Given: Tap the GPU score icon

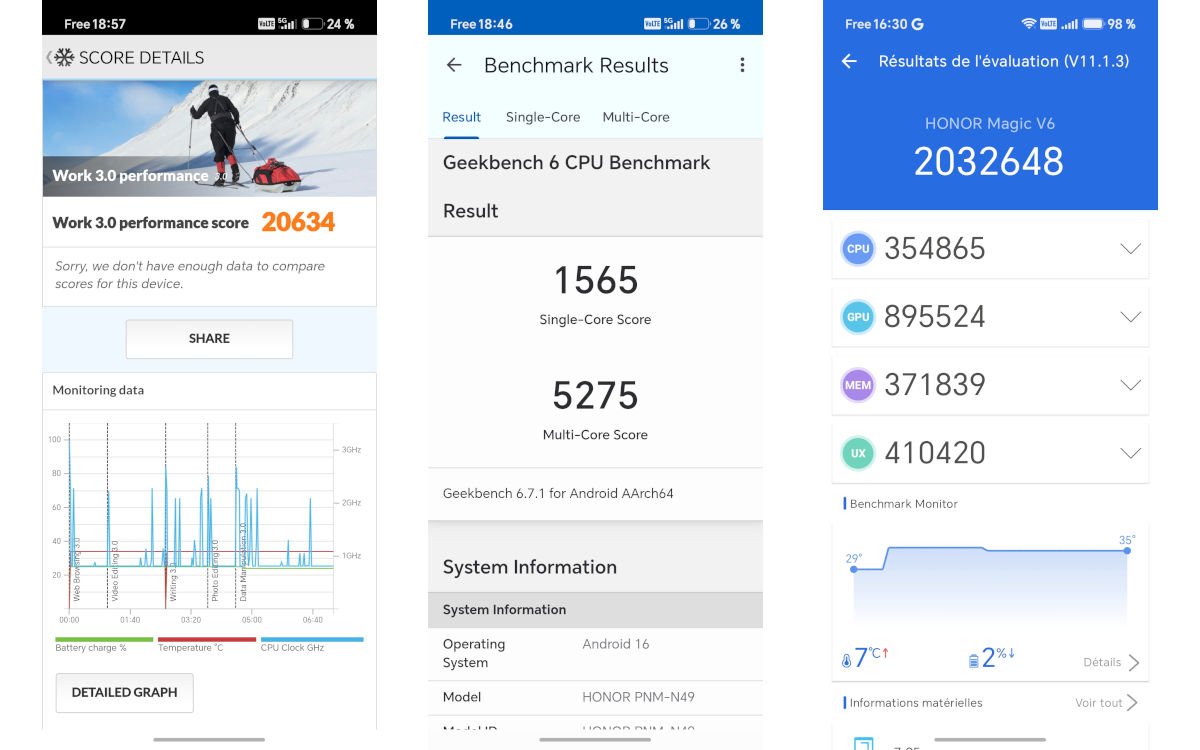Looking at the screenshot, I should 858,317.
